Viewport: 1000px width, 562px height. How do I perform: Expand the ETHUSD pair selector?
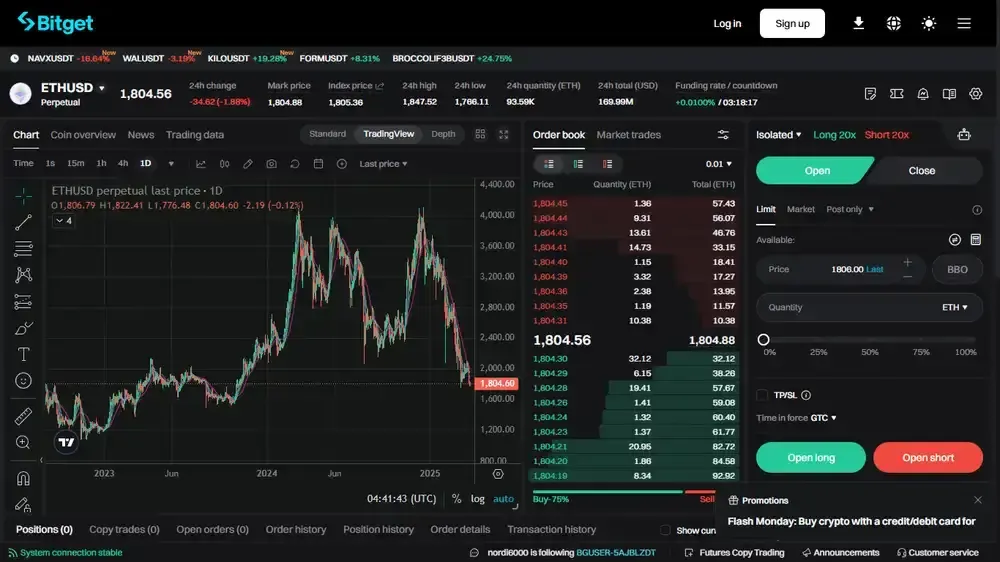[x=101, y=88]
